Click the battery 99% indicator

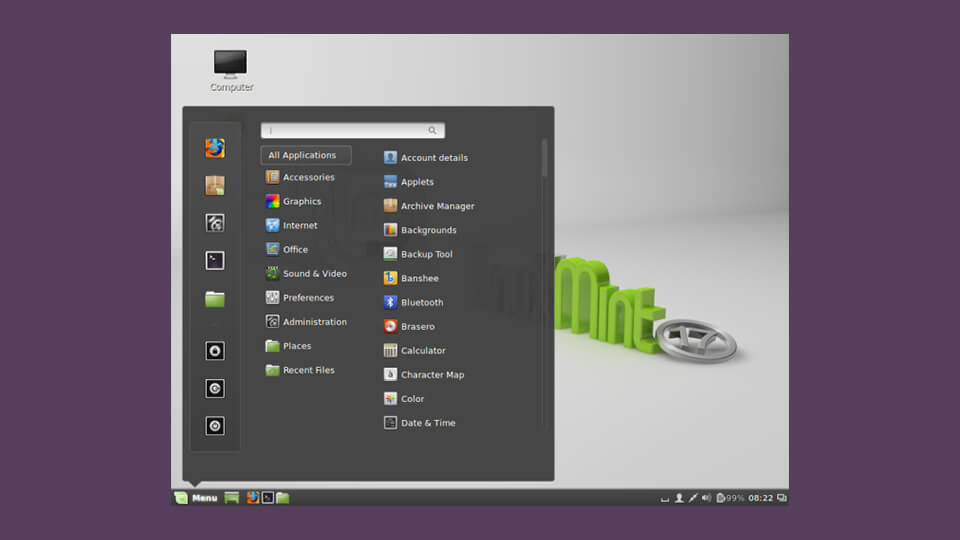[730, 498]
